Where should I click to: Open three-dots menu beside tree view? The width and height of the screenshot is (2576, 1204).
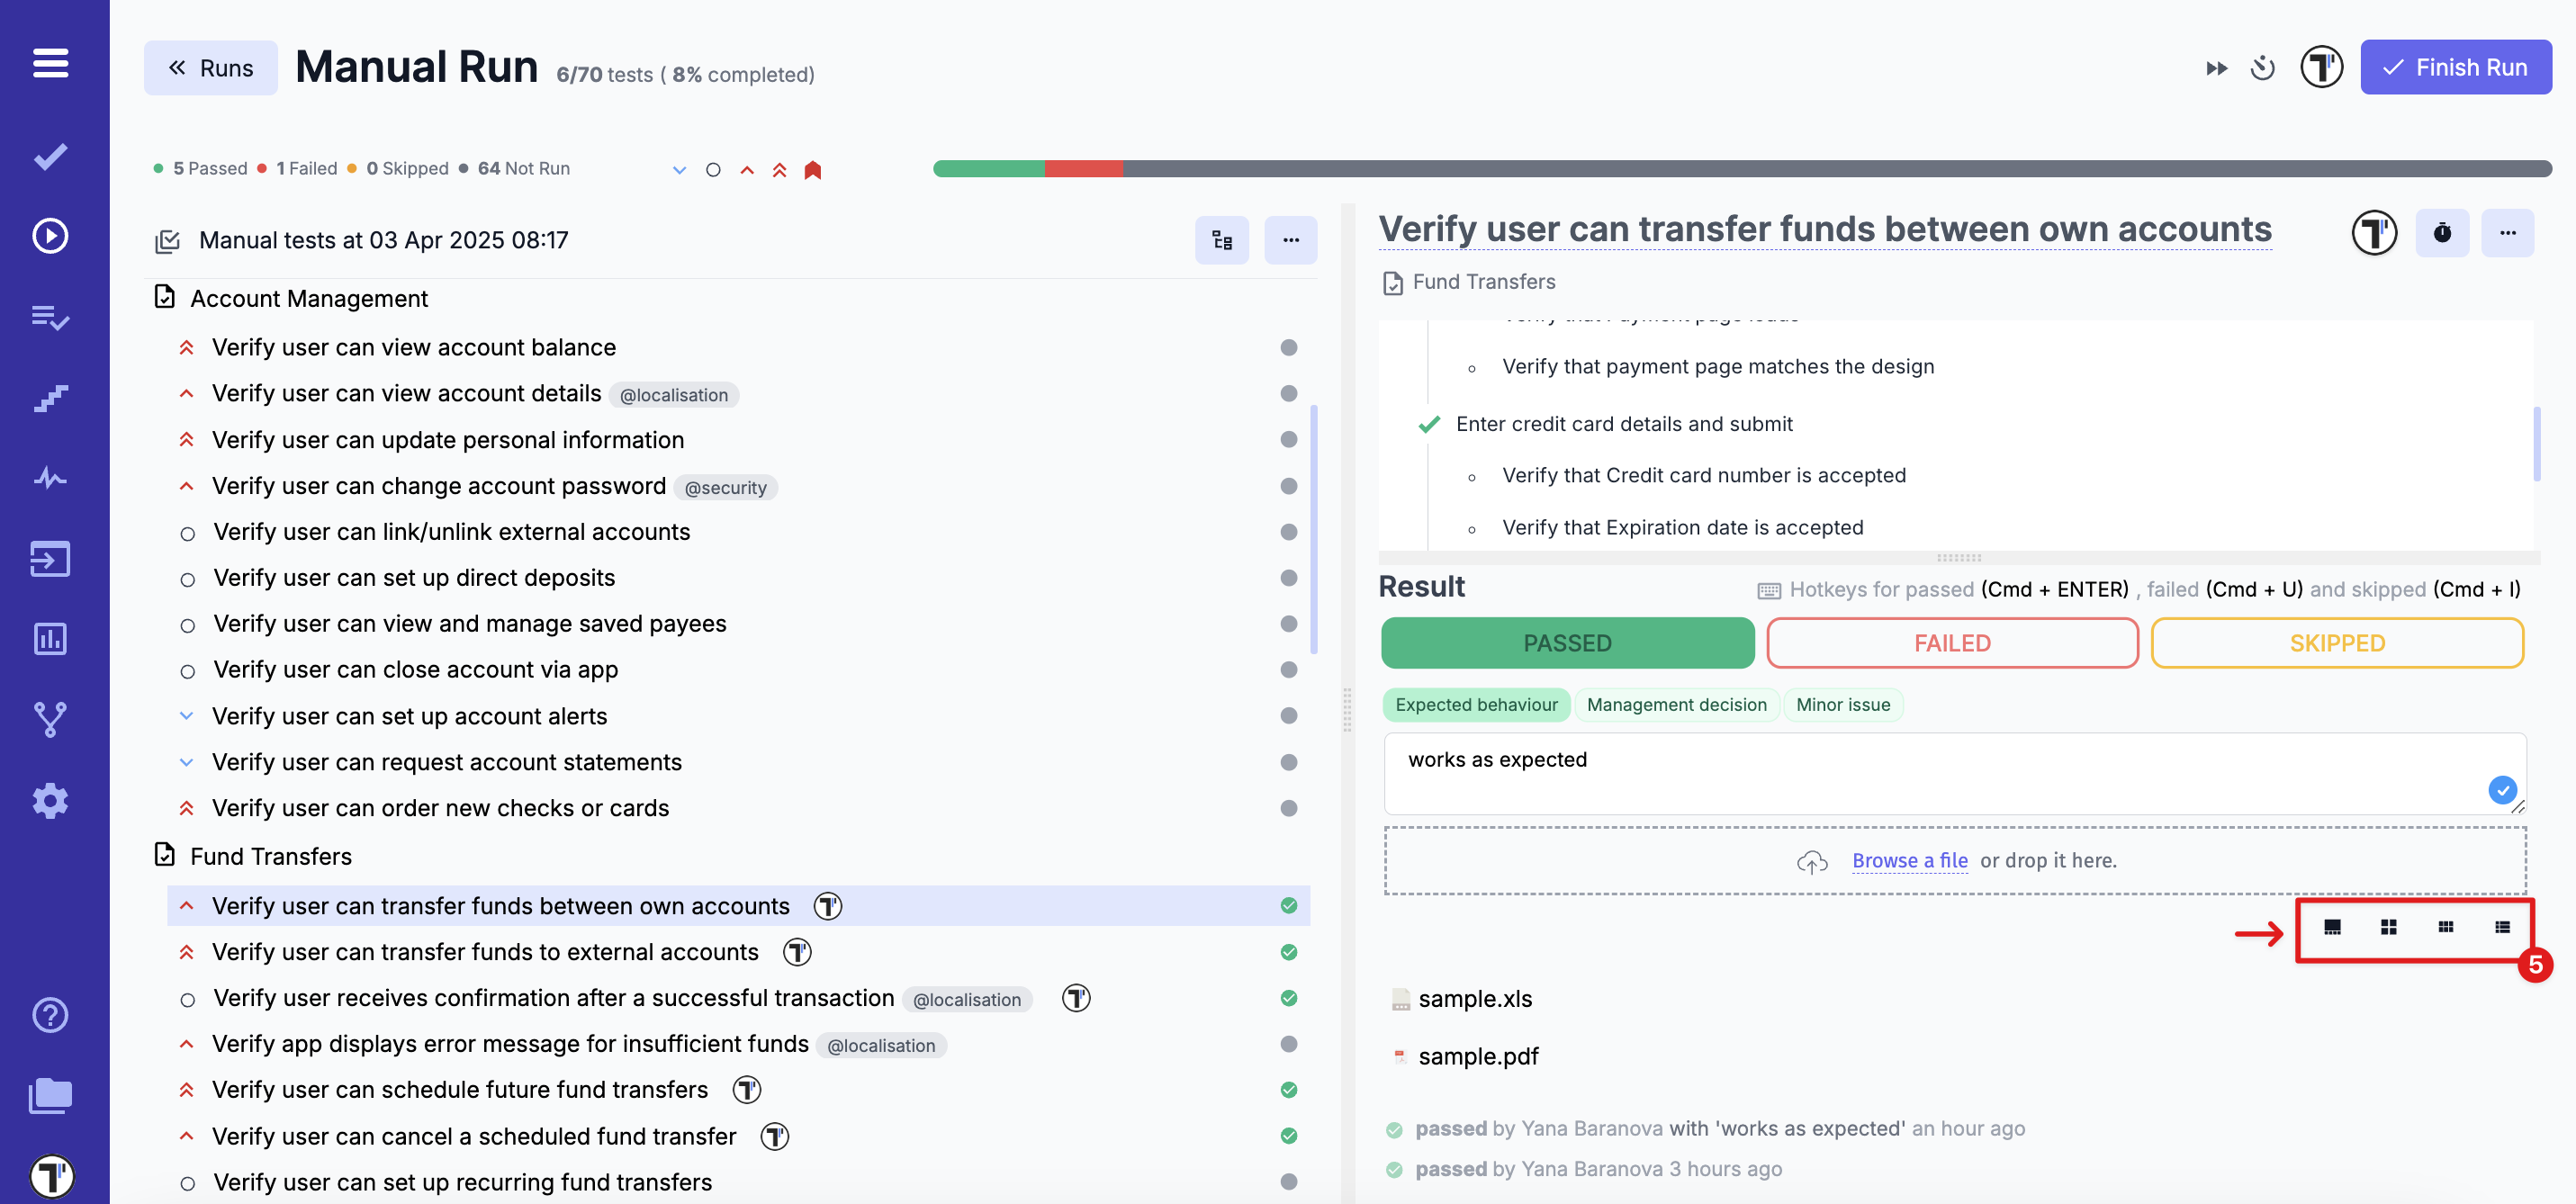coord(1290,240)
